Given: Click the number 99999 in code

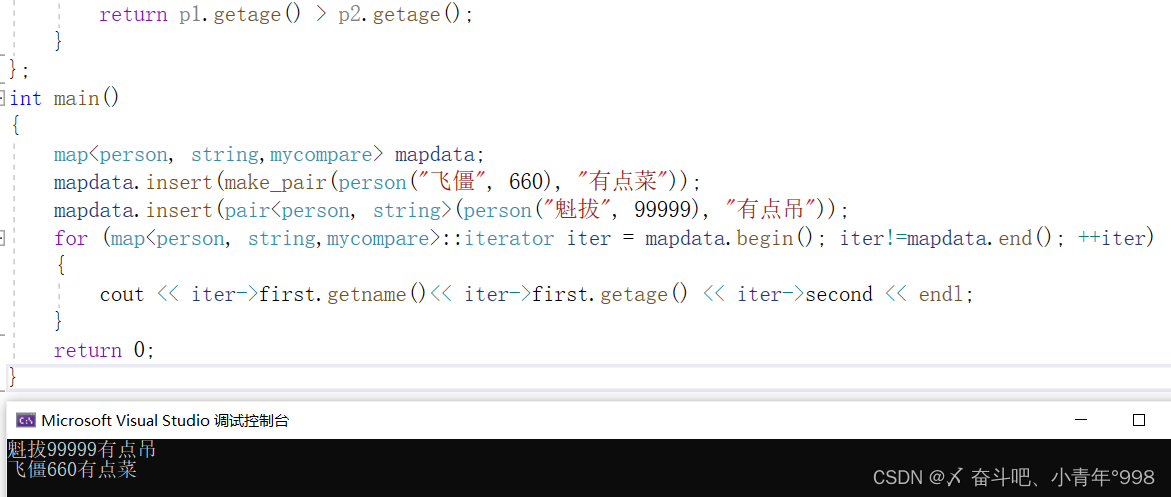Looking at the screenshot, I should pos(661,210).
